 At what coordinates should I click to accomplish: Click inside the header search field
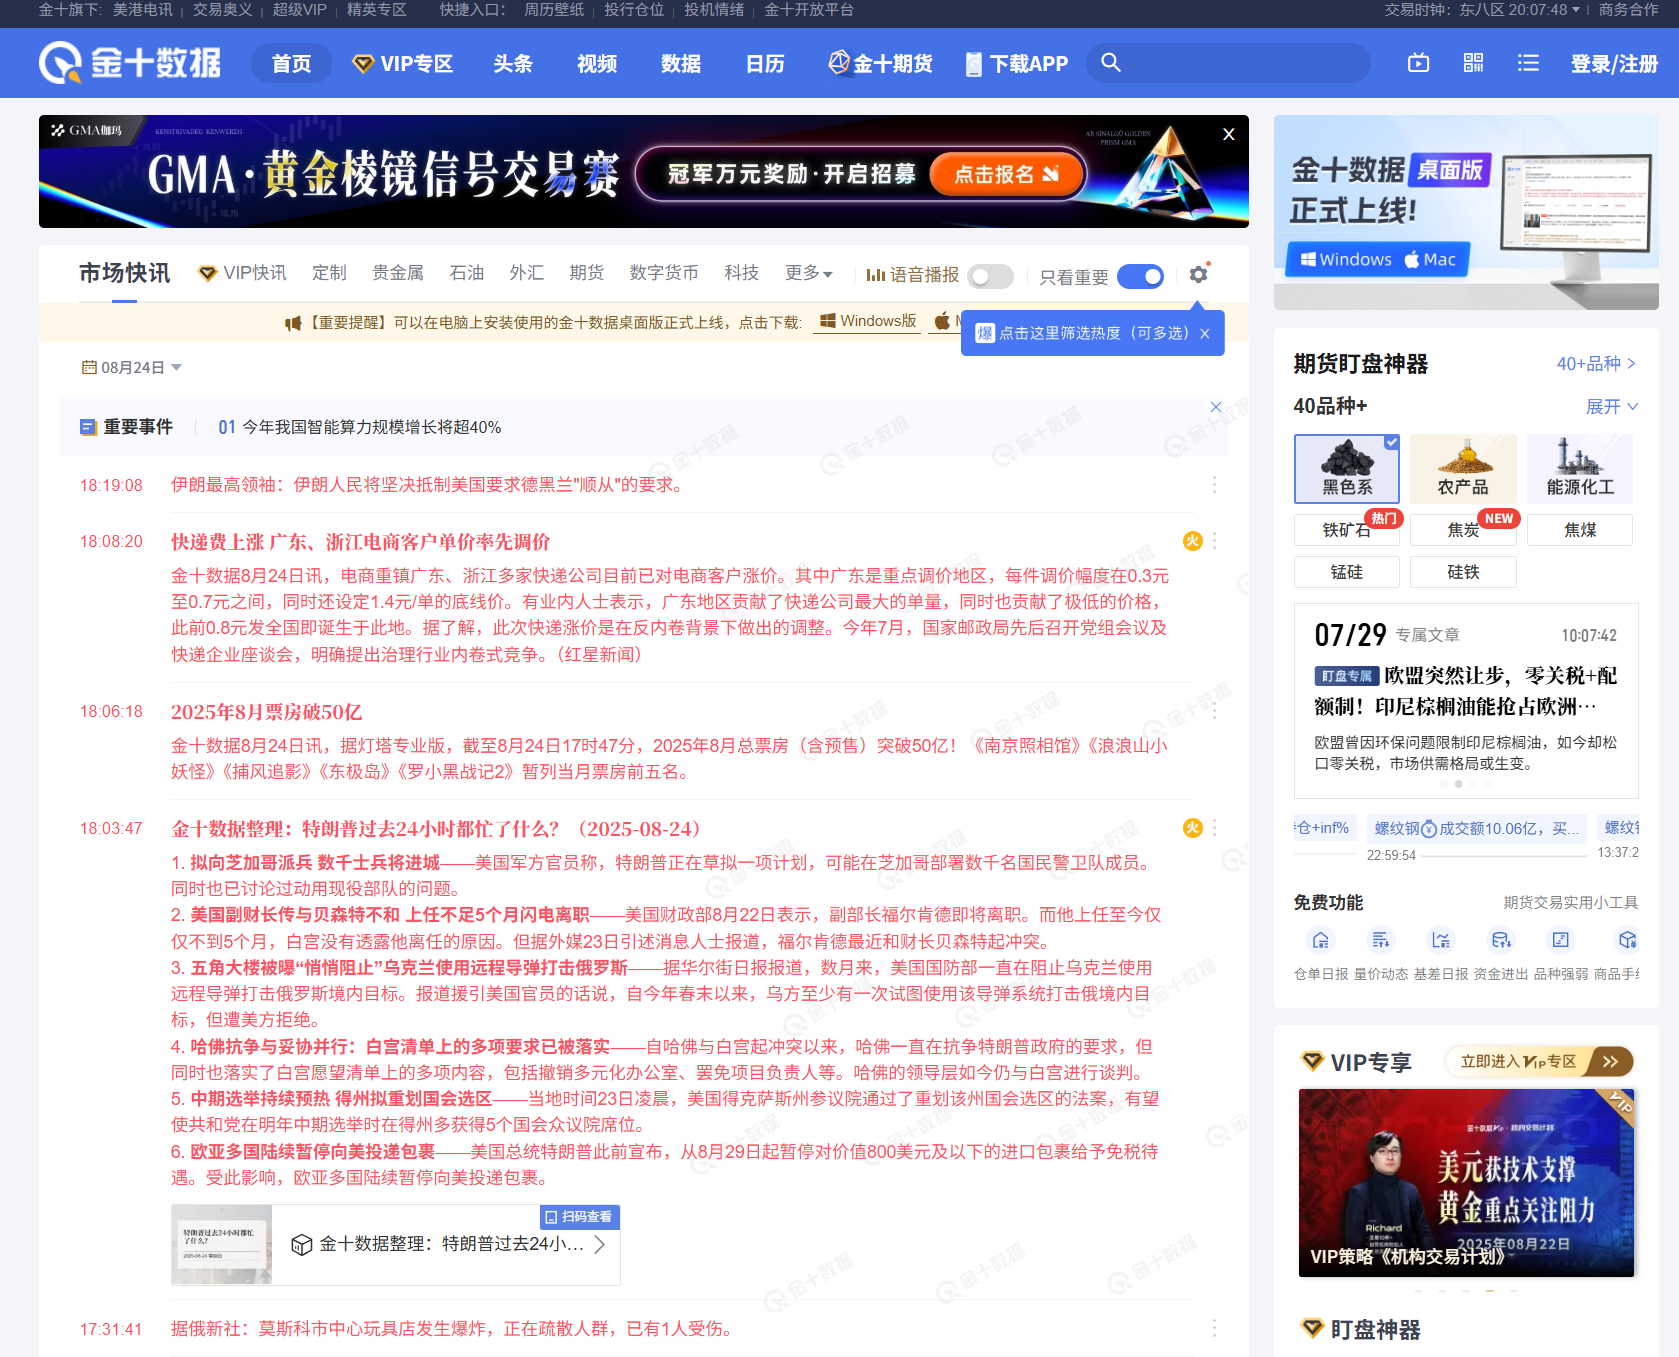(1229, 63)
